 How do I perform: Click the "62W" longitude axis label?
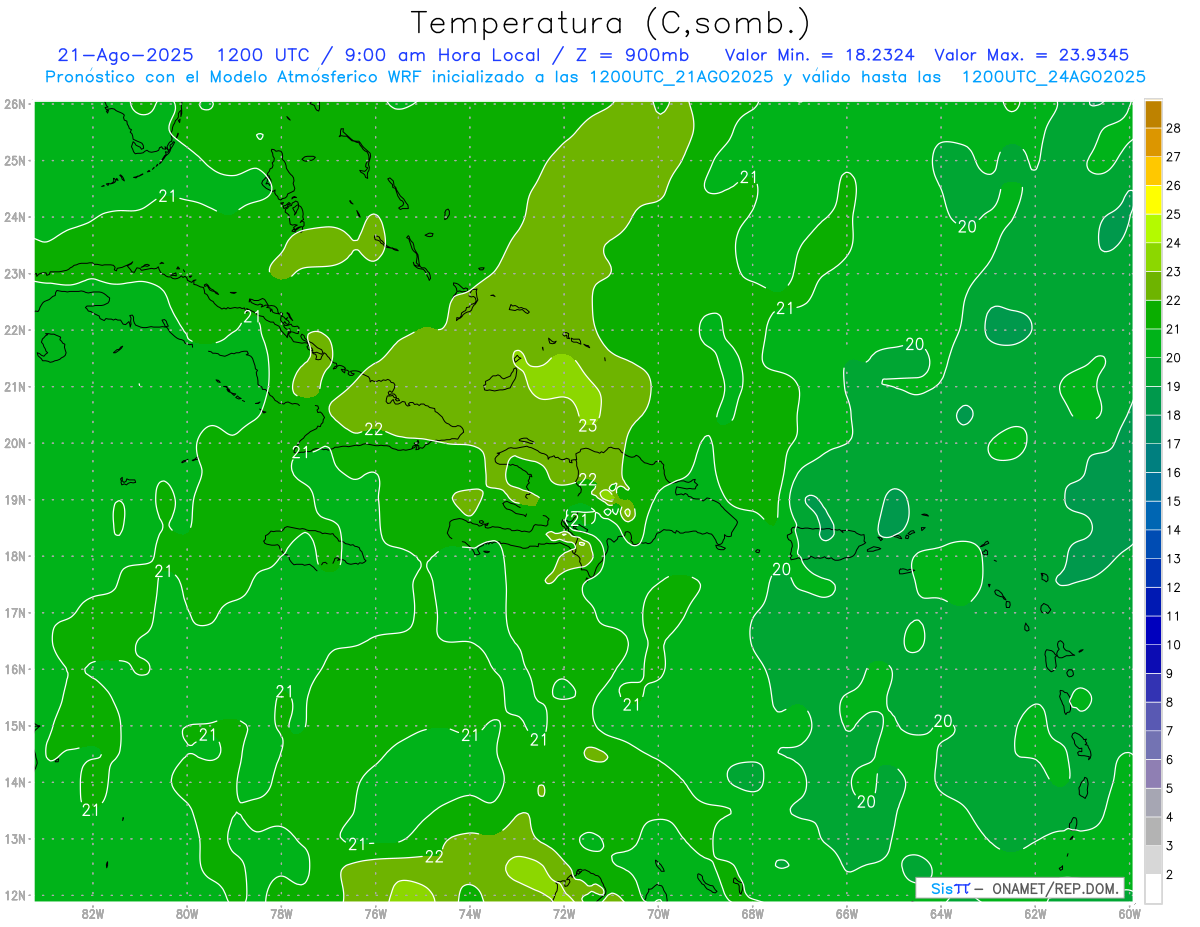[x=1035, y=913]
